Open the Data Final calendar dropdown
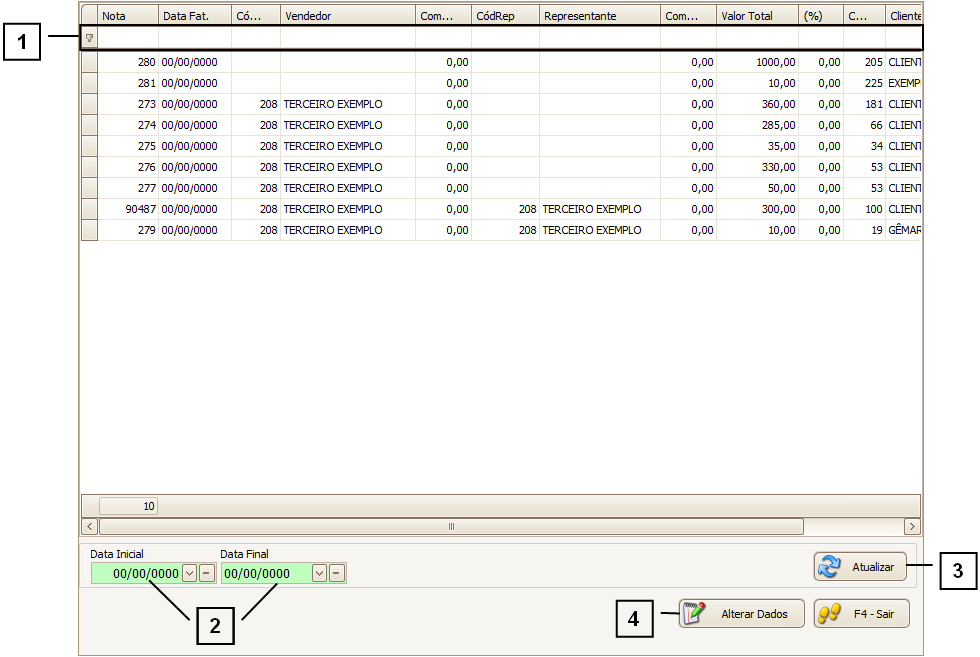 click(x=319, y=573)
